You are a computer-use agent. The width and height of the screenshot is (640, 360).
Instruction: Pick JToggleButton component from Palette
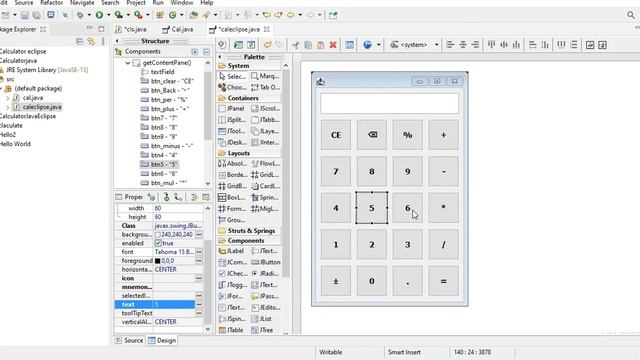(x=232, y=285)
